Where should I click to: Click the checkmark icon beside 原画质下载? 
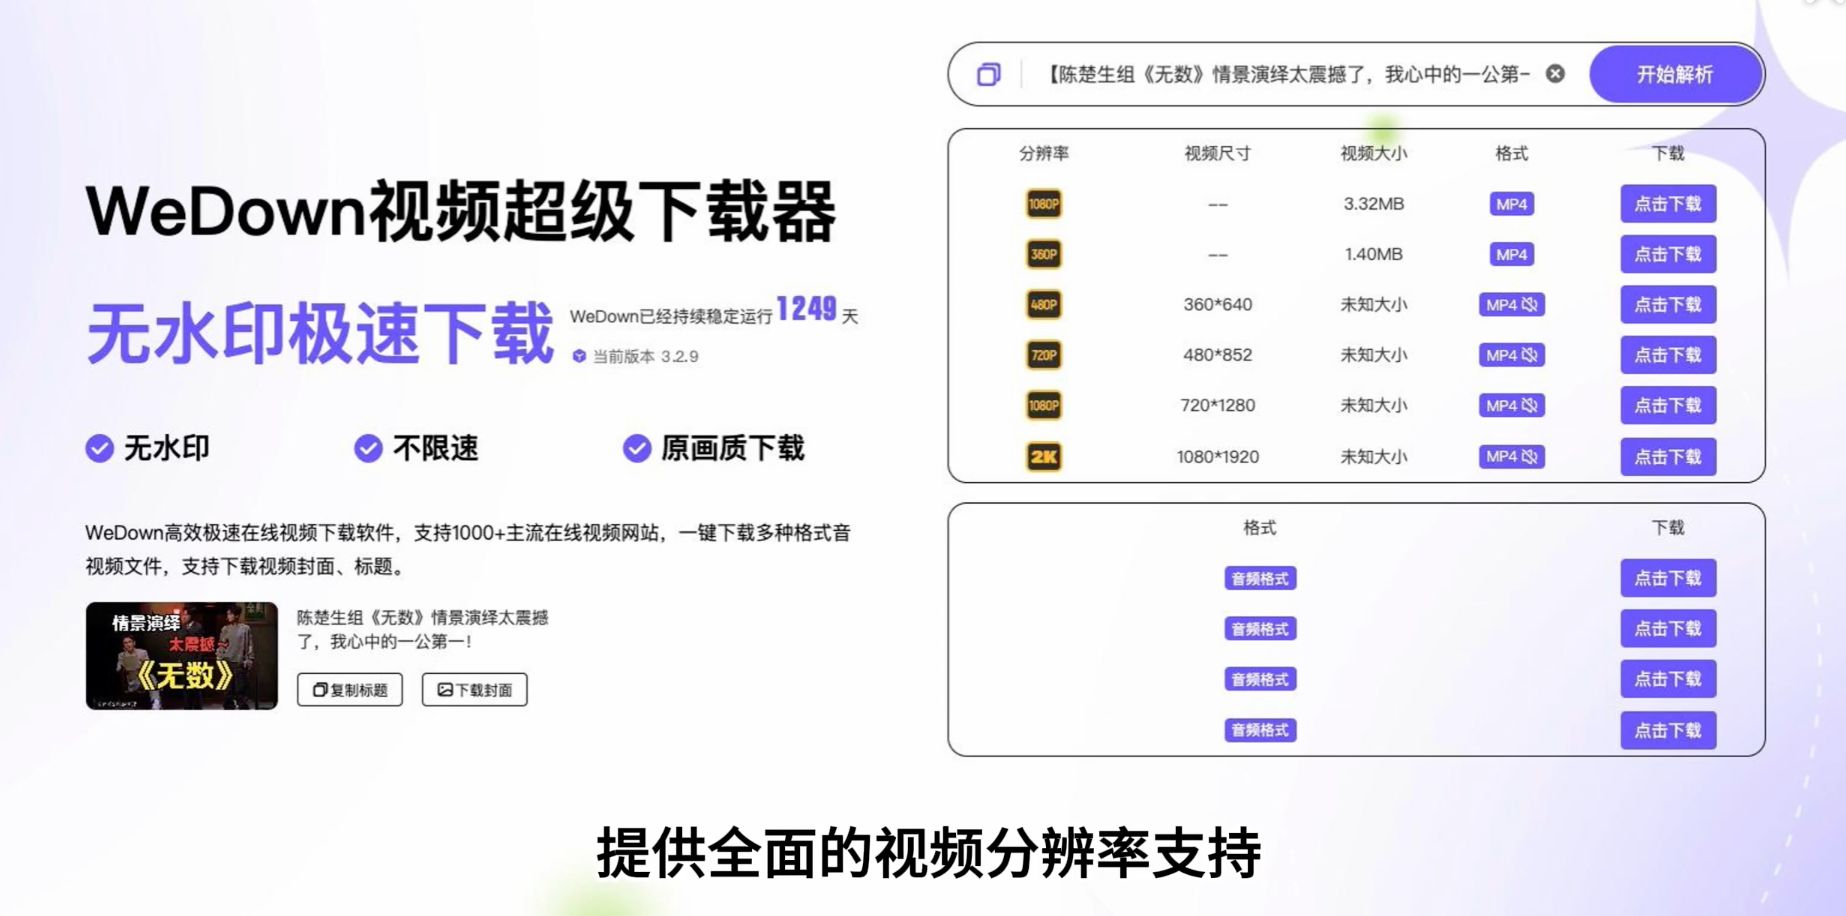[637, 449]
